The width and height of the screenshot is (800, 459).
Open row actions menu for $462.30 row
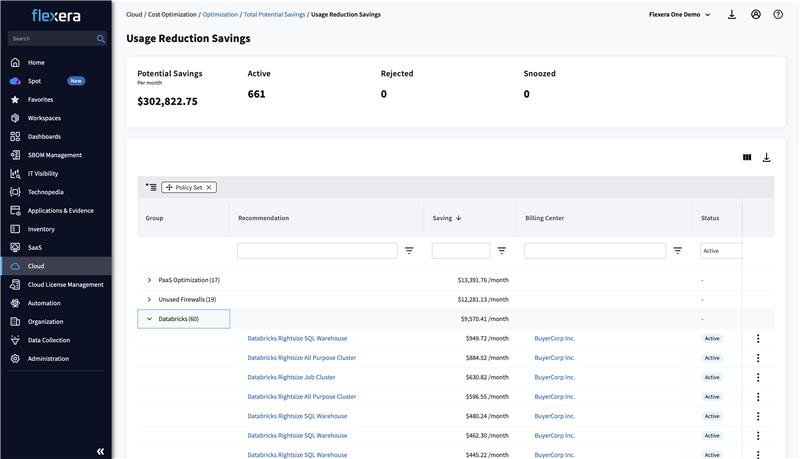pyautogui.click(x=758, y=436)
